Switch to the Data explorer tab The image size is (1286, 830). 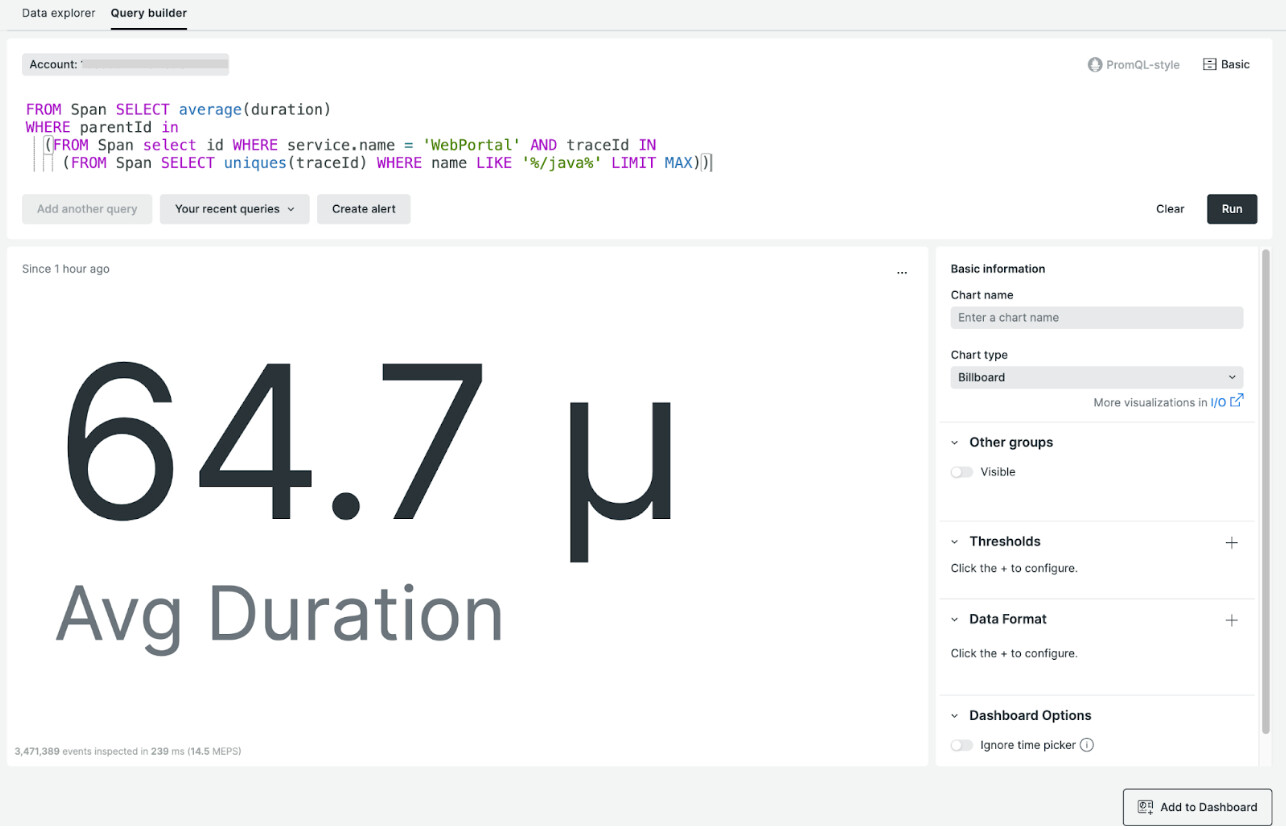coord(58,13)
